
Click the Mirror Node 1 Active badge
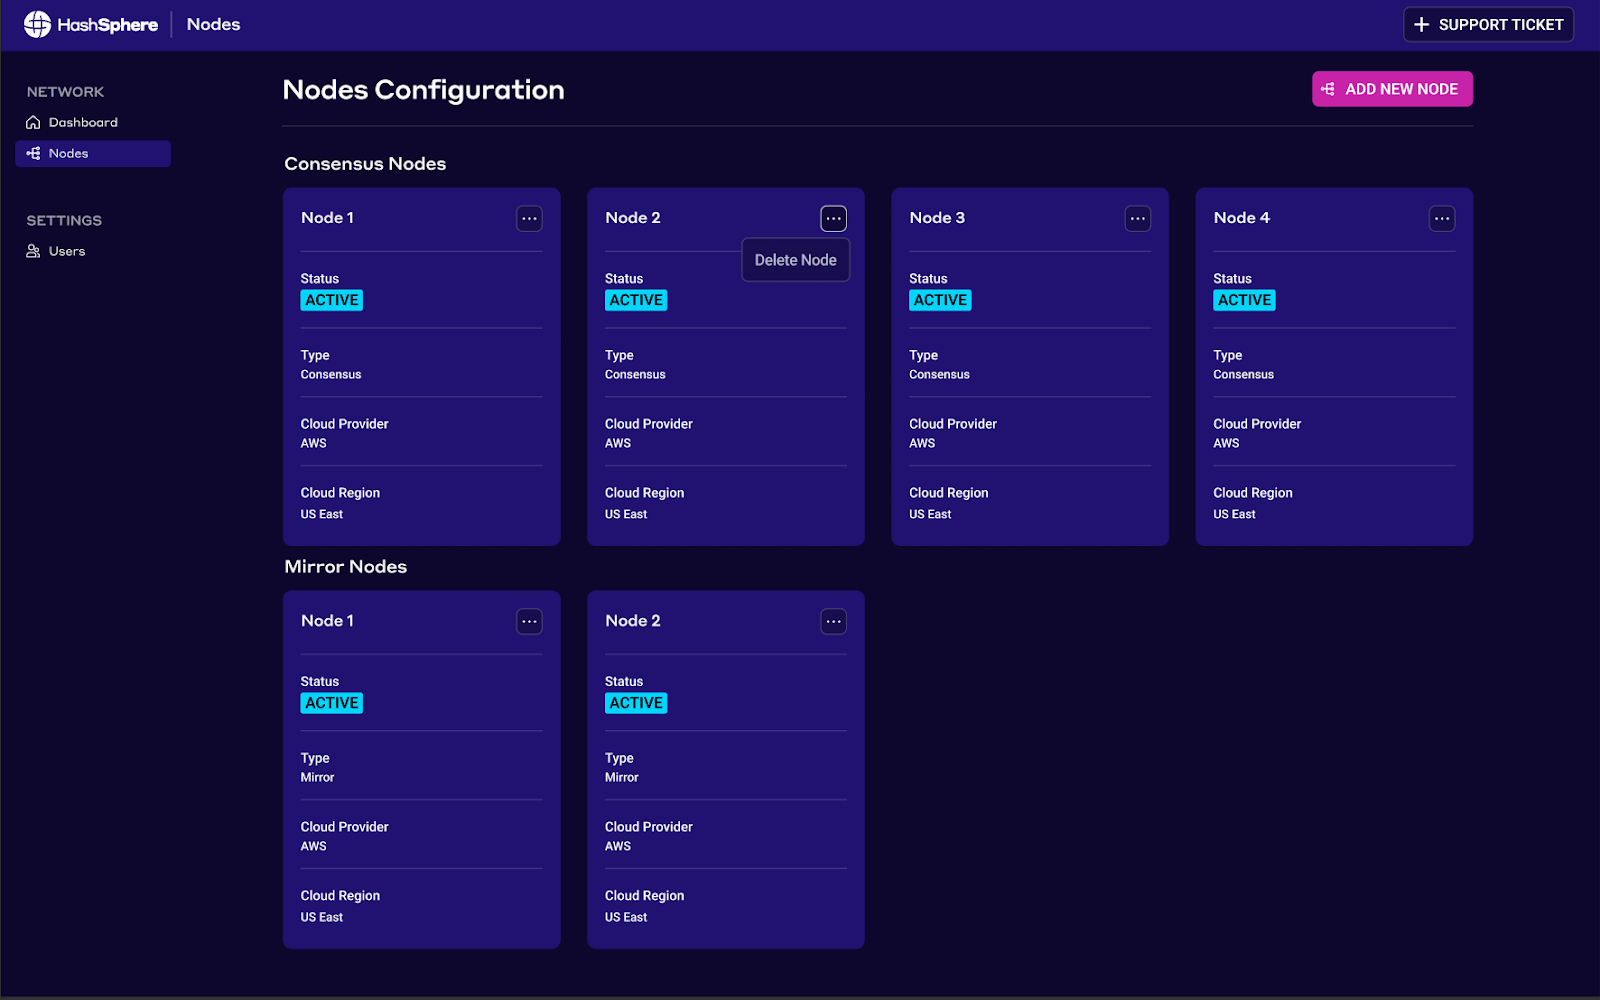(332, 703)
